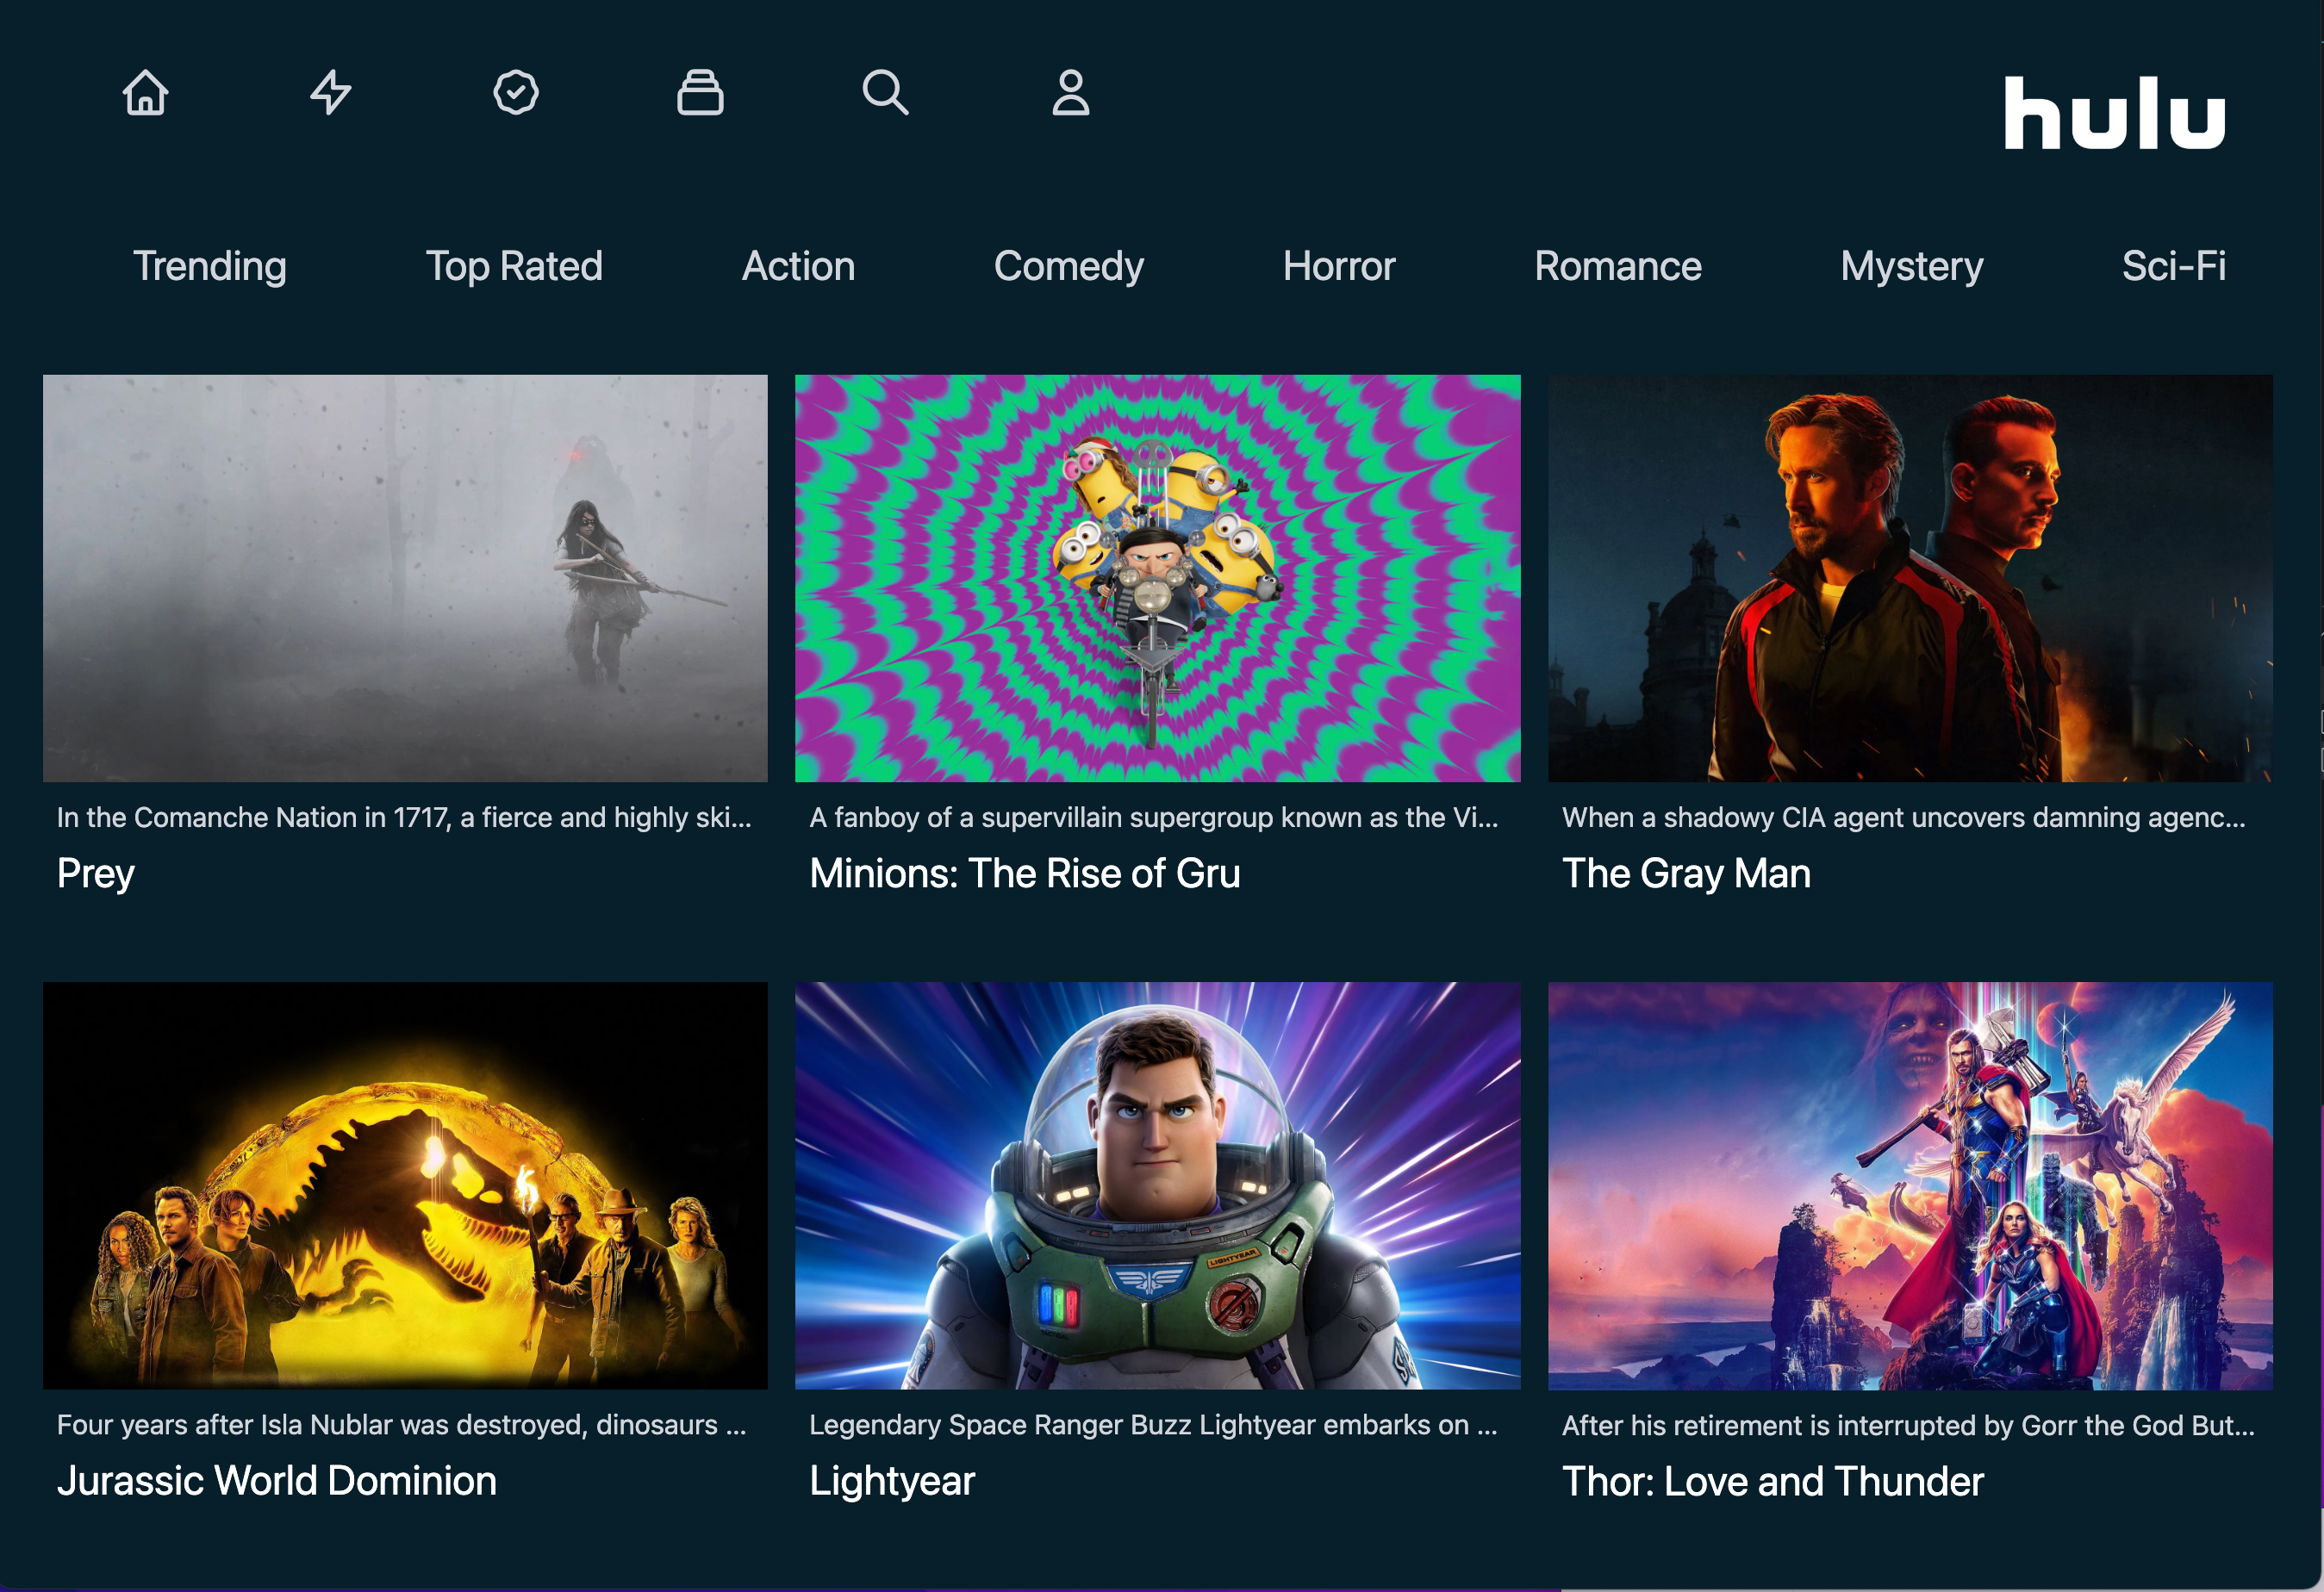Viewport: 2324px width, 1592px height.
Task: Switch to the Top Rated tab
Action: click(x=514, y=266)
